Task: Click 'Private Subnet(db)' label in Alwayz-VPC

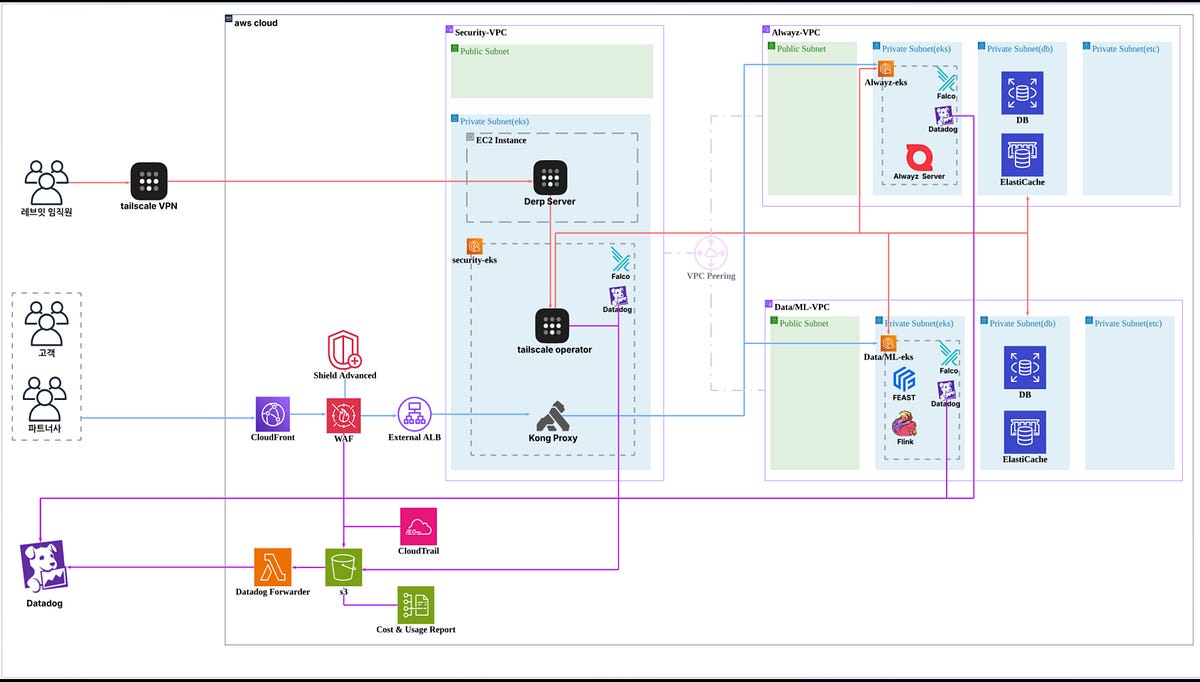Action: [1021, 48]
